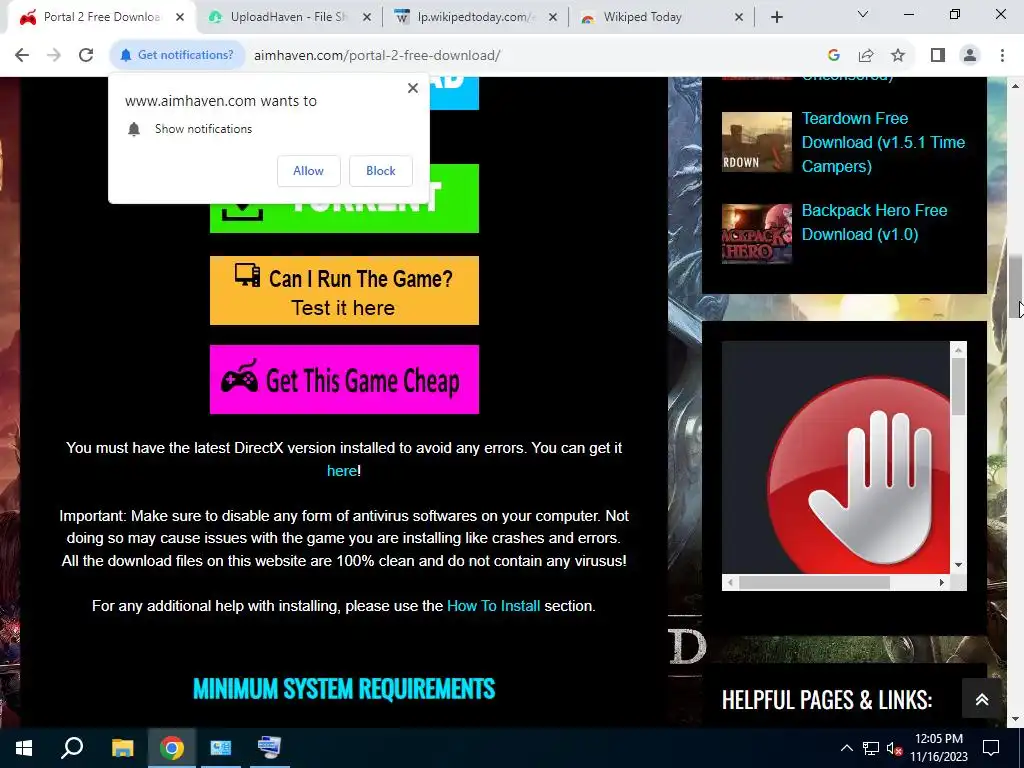Click the network tray icon
This screenshot has height=768, width=1024.
[x=871, y=748]
